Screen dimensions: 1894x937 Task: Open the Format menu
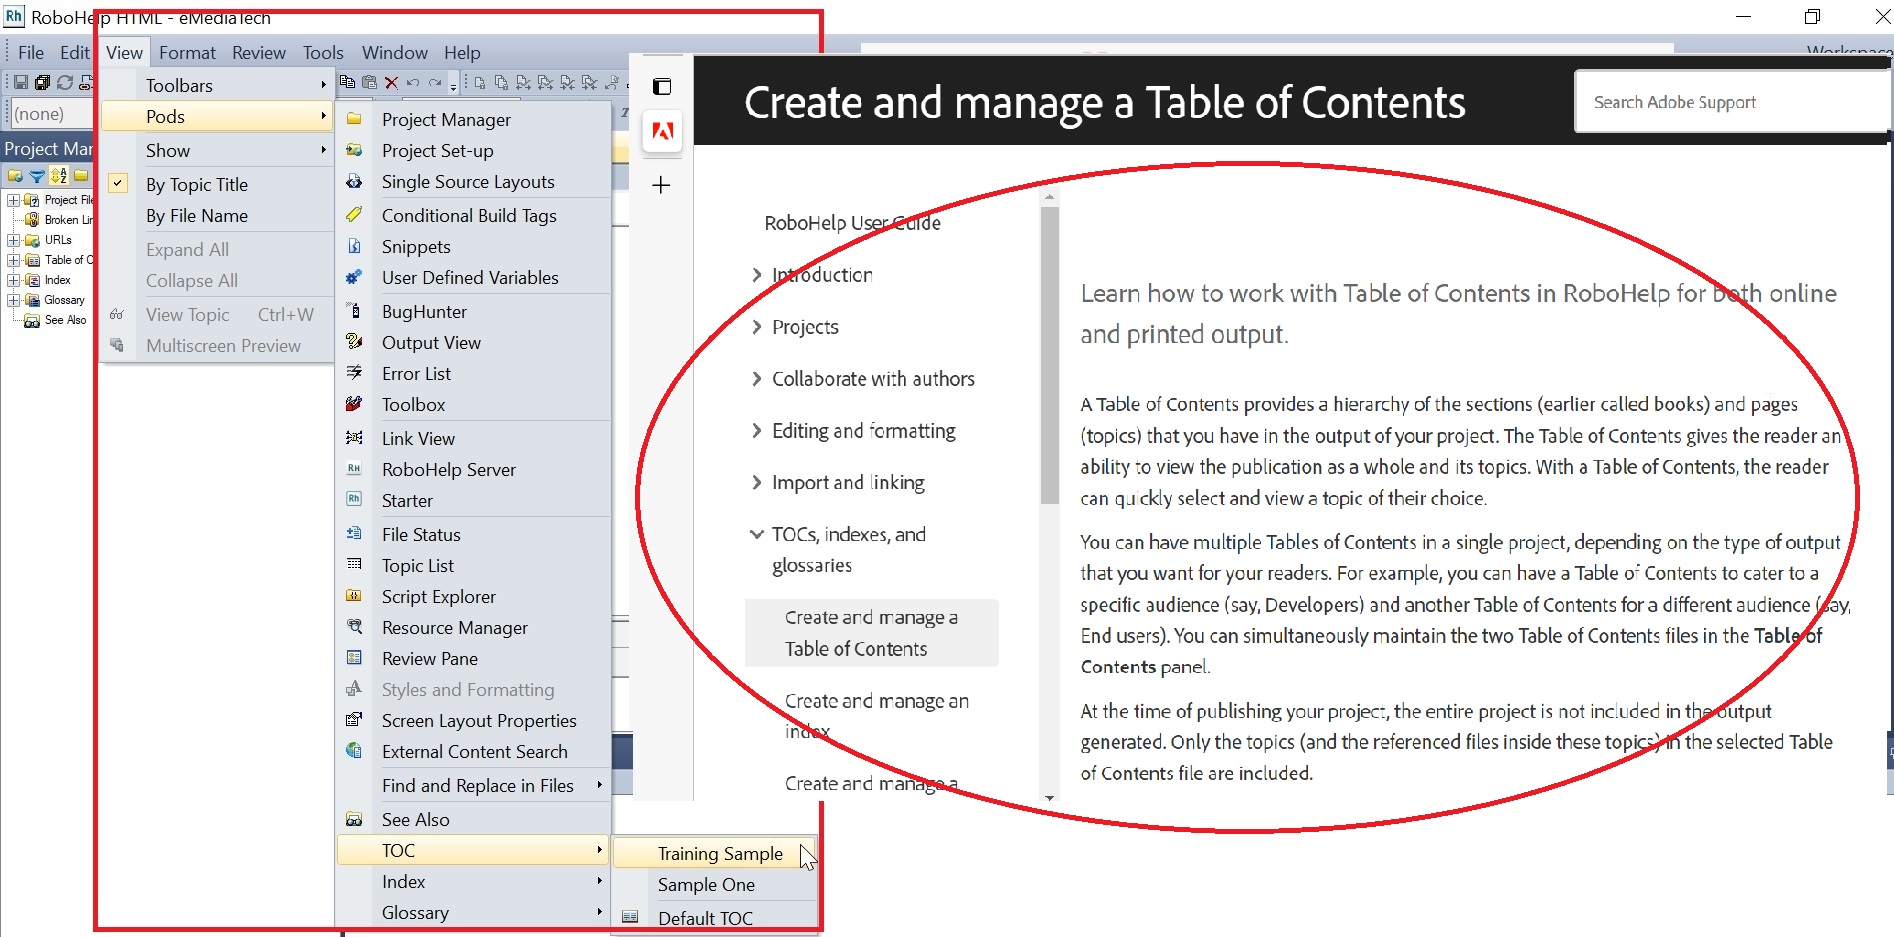click(187, 52)
